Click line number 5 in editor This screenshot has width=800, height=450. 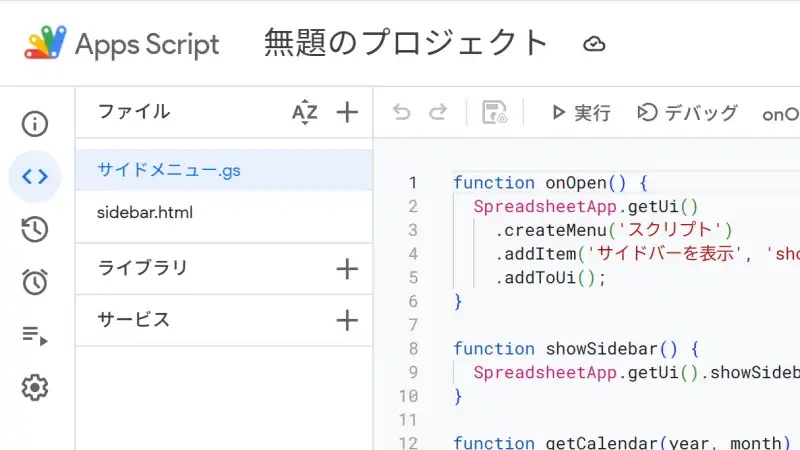pos(413,278)
